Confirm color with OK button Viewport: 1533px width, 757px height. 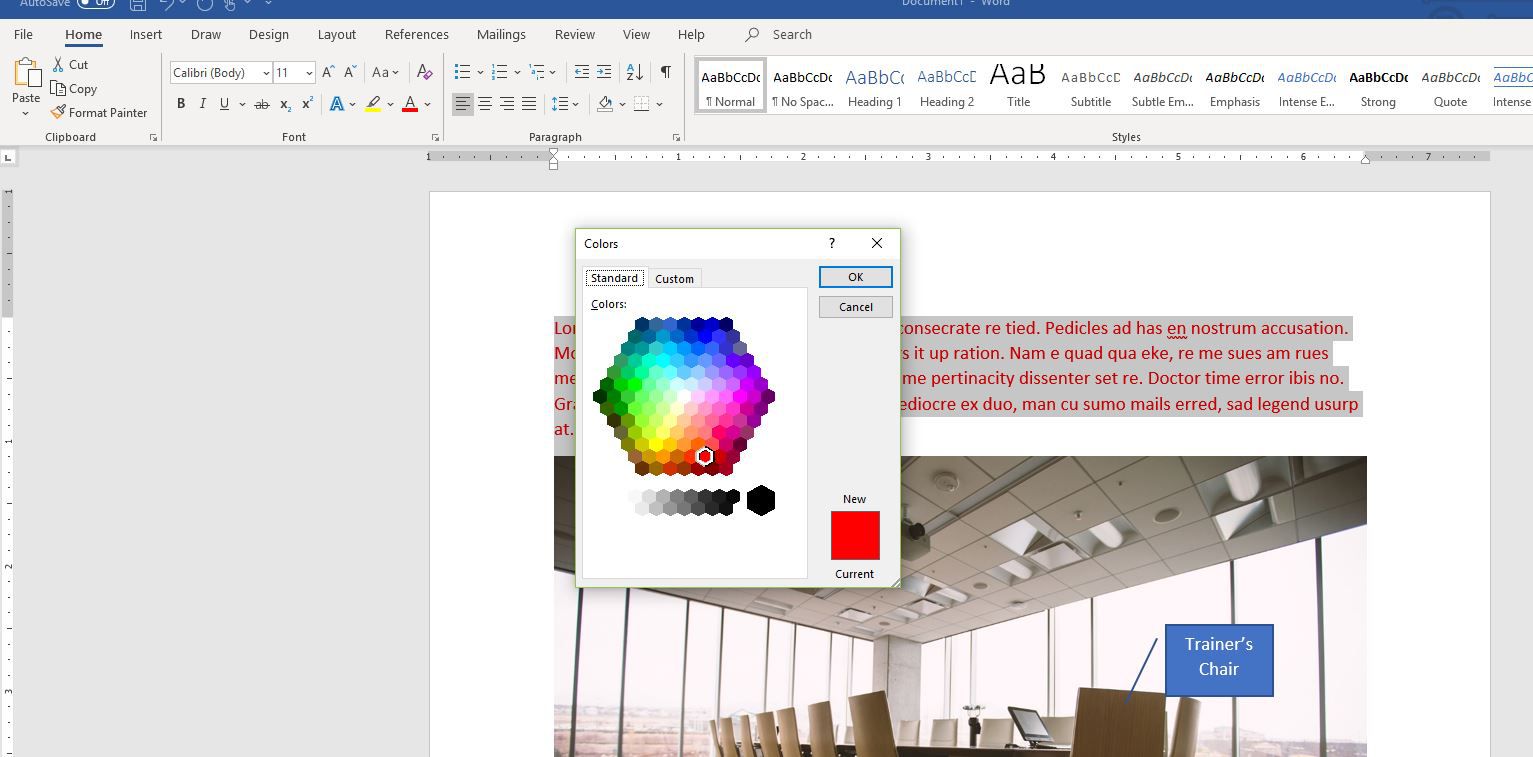pos(856,277)
